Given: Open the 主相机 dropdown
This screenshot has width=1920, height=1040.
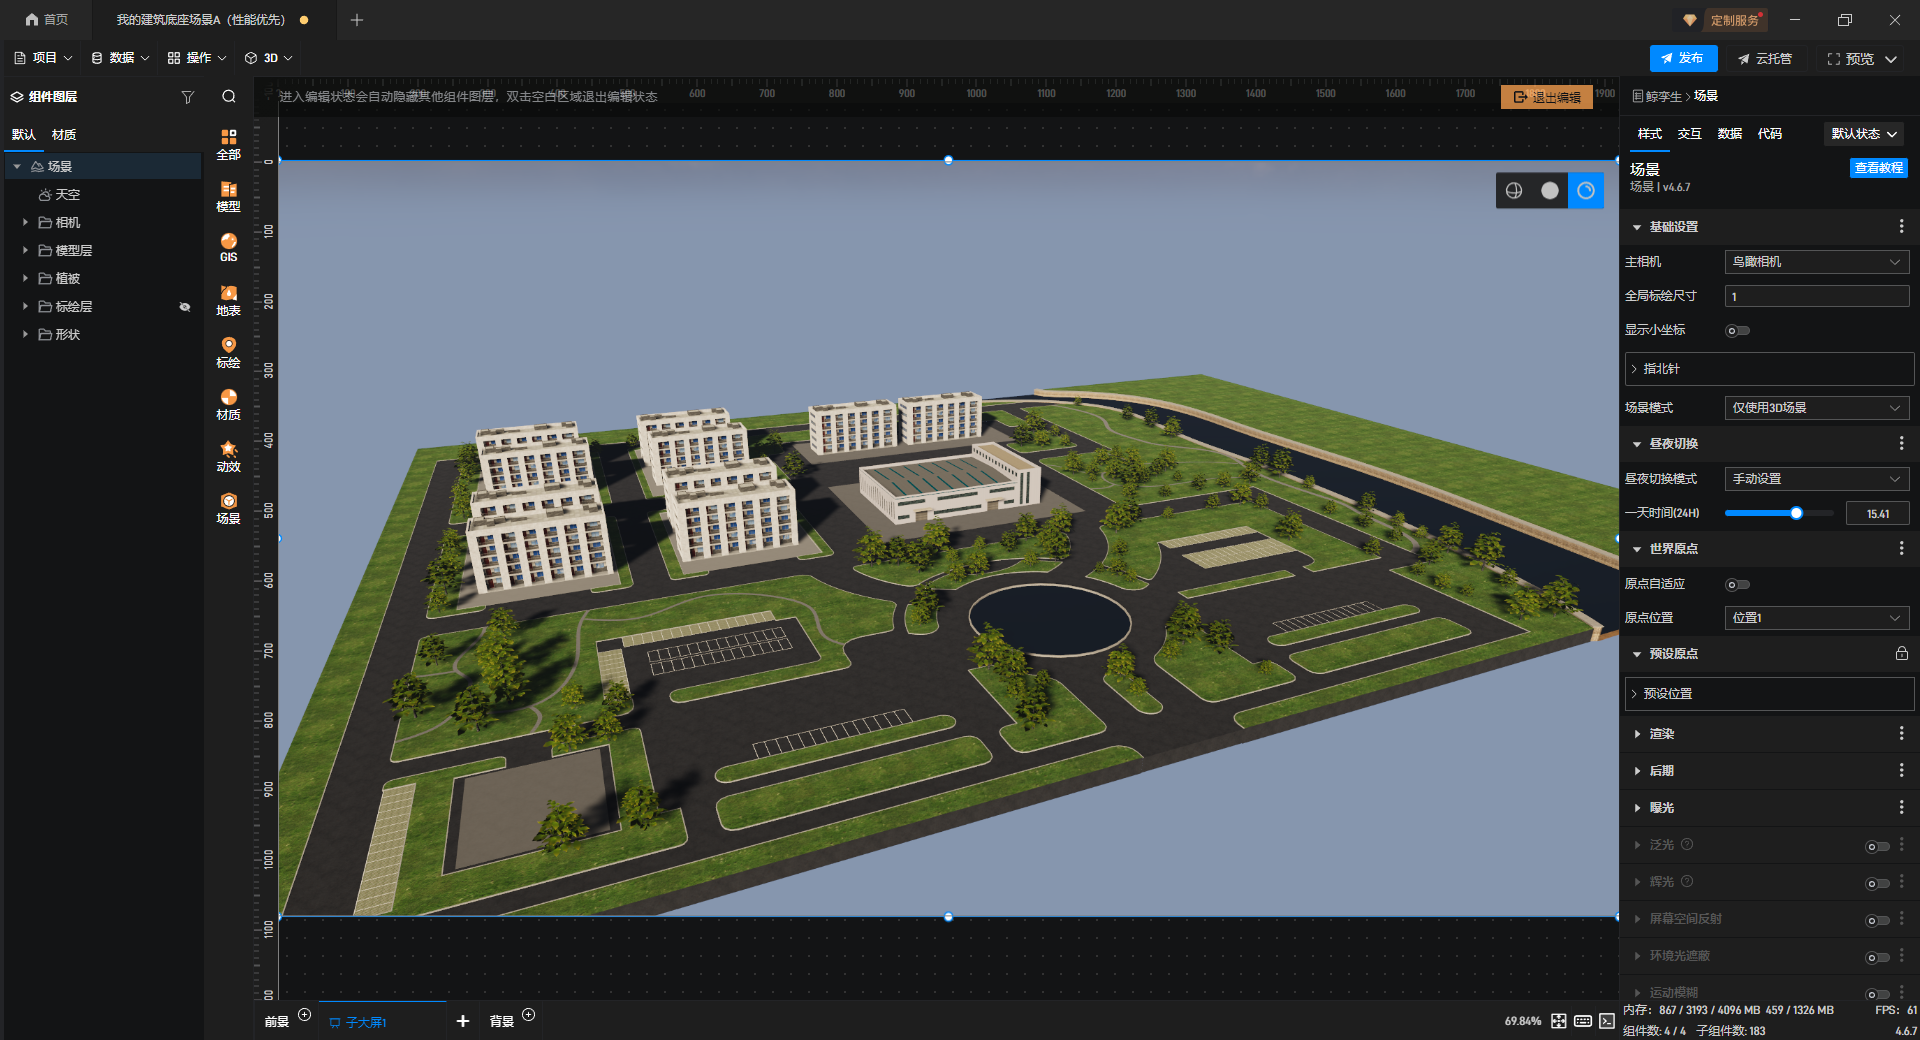Looking at the screenshot, I should point(1816,262).
